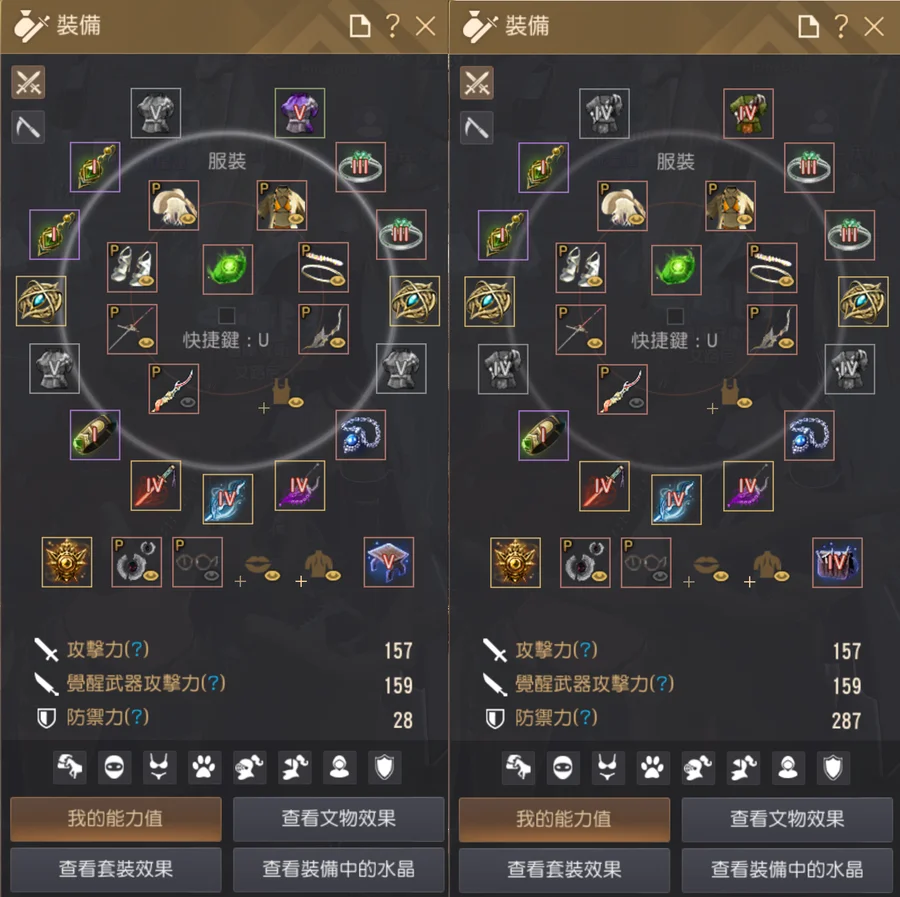Click the paw pet icon in left panel
Screen dimensions: 900x897
[204, 767]
